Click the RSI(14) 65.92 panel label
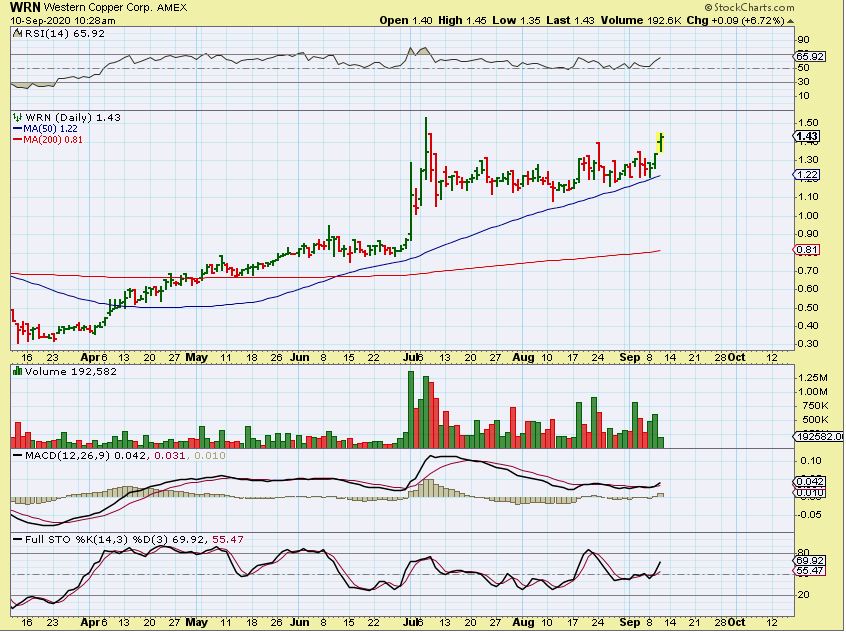This screenshot has height=632, width=846. [x=65, y=33]
